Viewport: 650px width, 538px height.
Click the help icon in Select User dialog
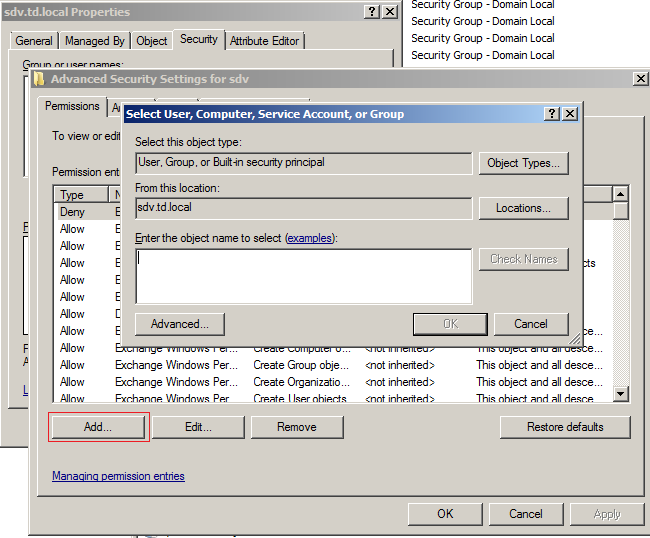[x=552, y=114]
